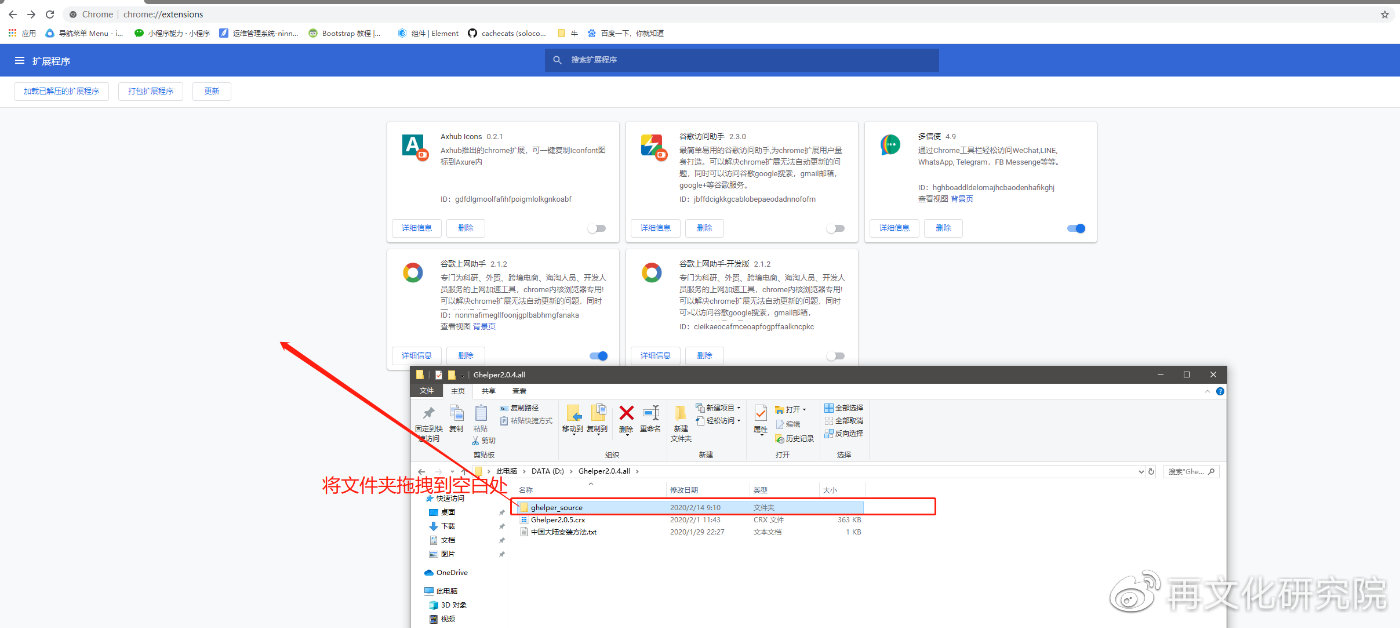This screenshot has width=1400, height=628.
Task: Open 背景页 link of 多信使 extension
Action: (x=962, y=198)
